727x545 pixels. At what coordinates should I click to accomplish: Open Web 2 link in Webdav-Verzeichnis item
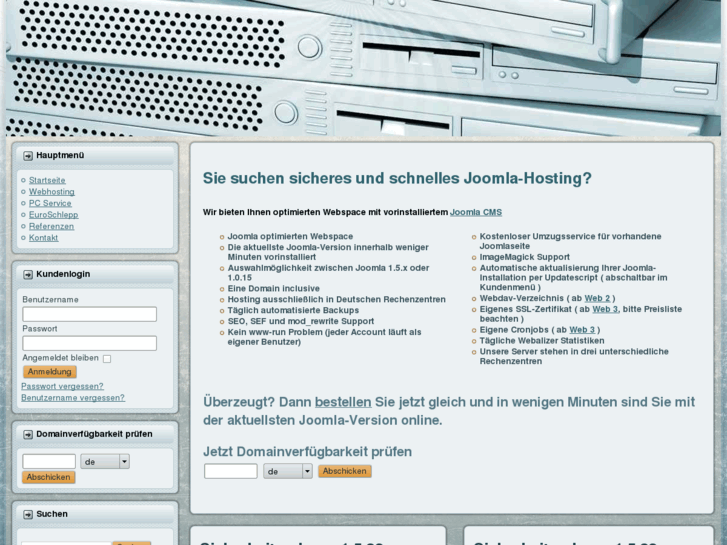coord(597,298)
